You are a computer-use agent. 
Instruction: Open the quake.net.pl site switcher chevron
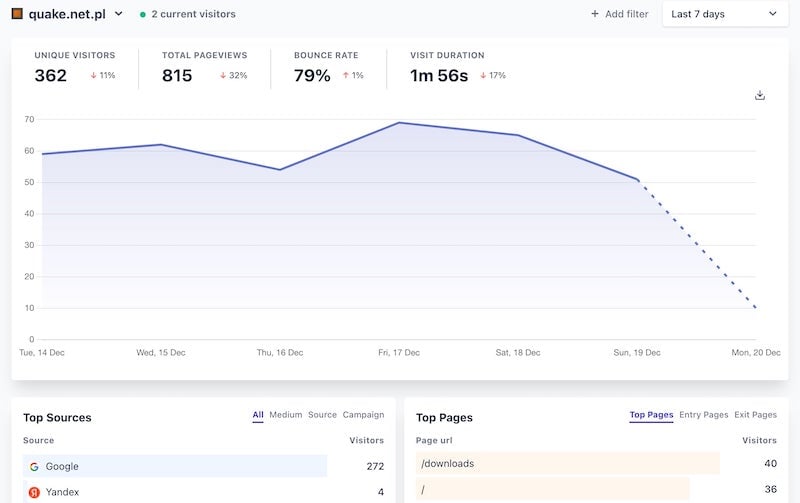(118, 14)
